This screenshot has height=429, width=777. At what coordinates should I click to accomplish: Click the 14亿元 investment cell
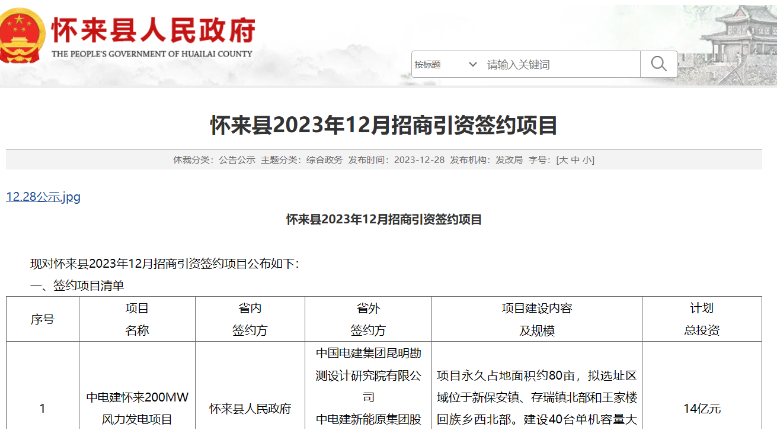tap(702, 408)
